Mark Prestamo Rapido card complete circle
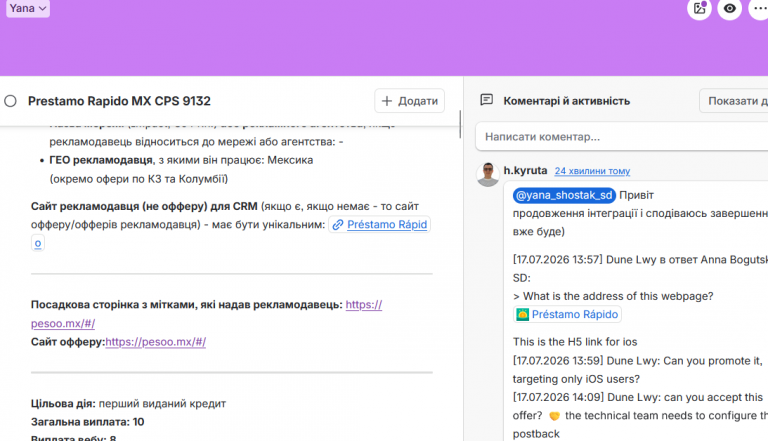The width and height of the screenshot is (768, 441). (x=10, y=101)
